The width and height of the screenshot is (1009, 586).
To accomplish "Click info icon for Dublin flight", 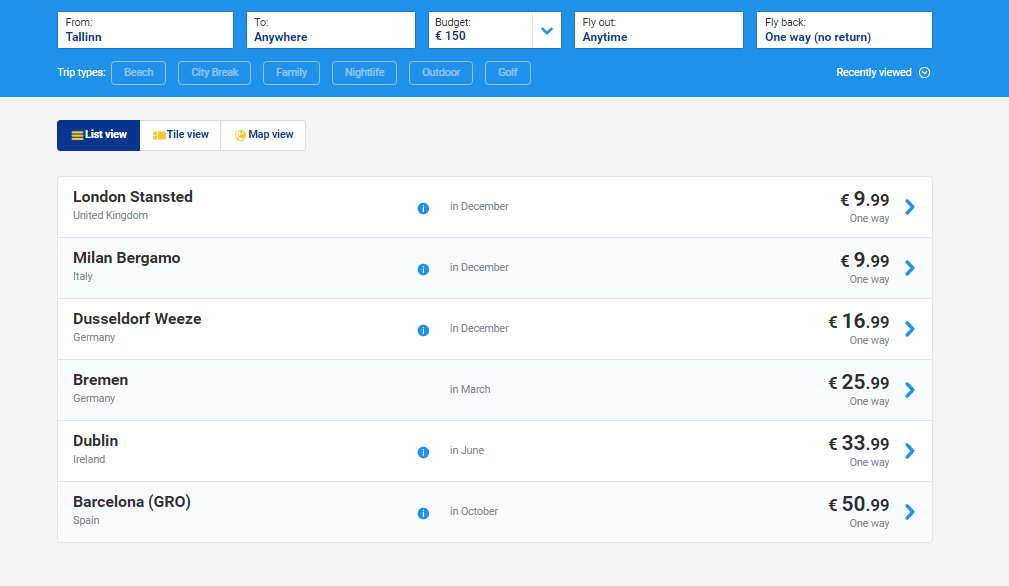I will click(423, 452).
